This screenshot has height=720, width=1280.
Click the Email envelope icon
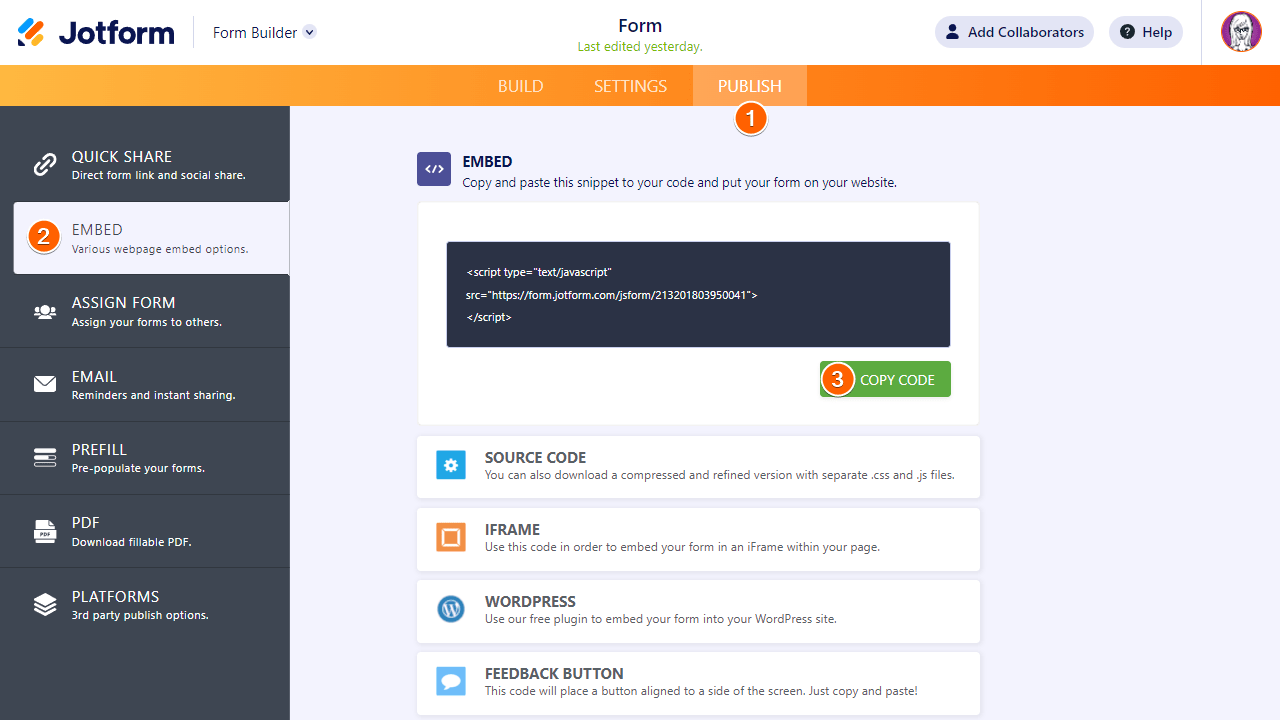click(x=45, y=384)
